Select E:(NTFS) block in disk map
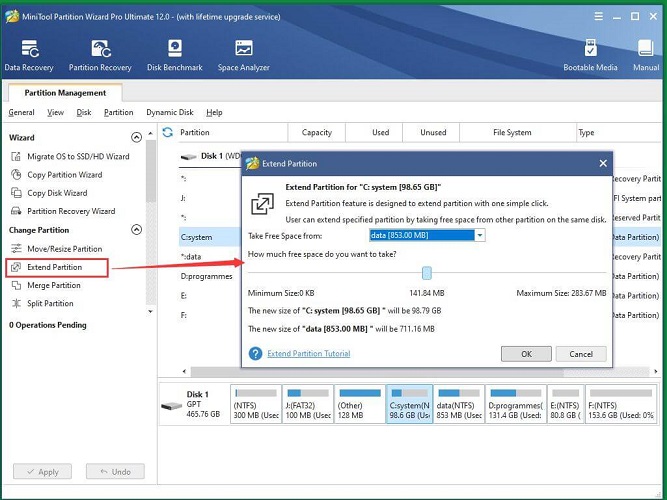This screenshot has height=500, width=667. [566, 404]
